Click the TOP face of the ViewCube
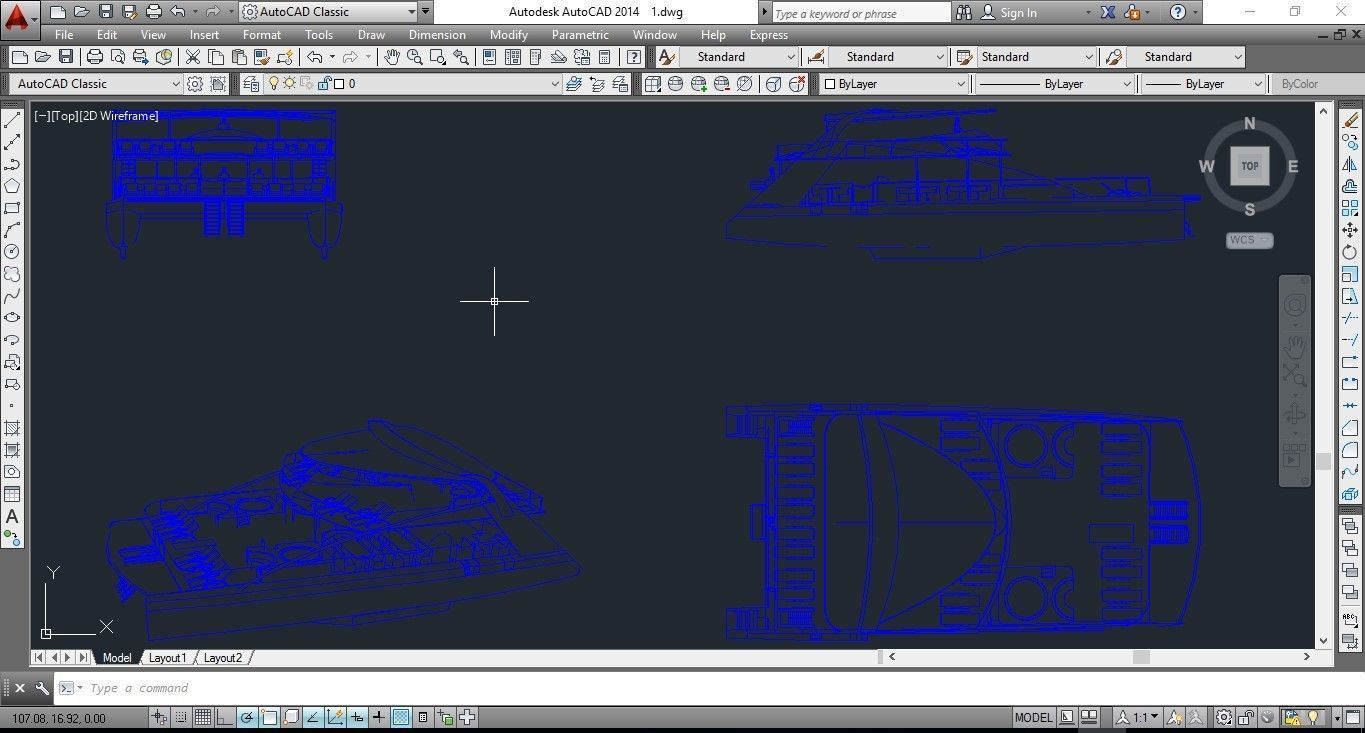 pyautogui.click(x=1249, y=166)
